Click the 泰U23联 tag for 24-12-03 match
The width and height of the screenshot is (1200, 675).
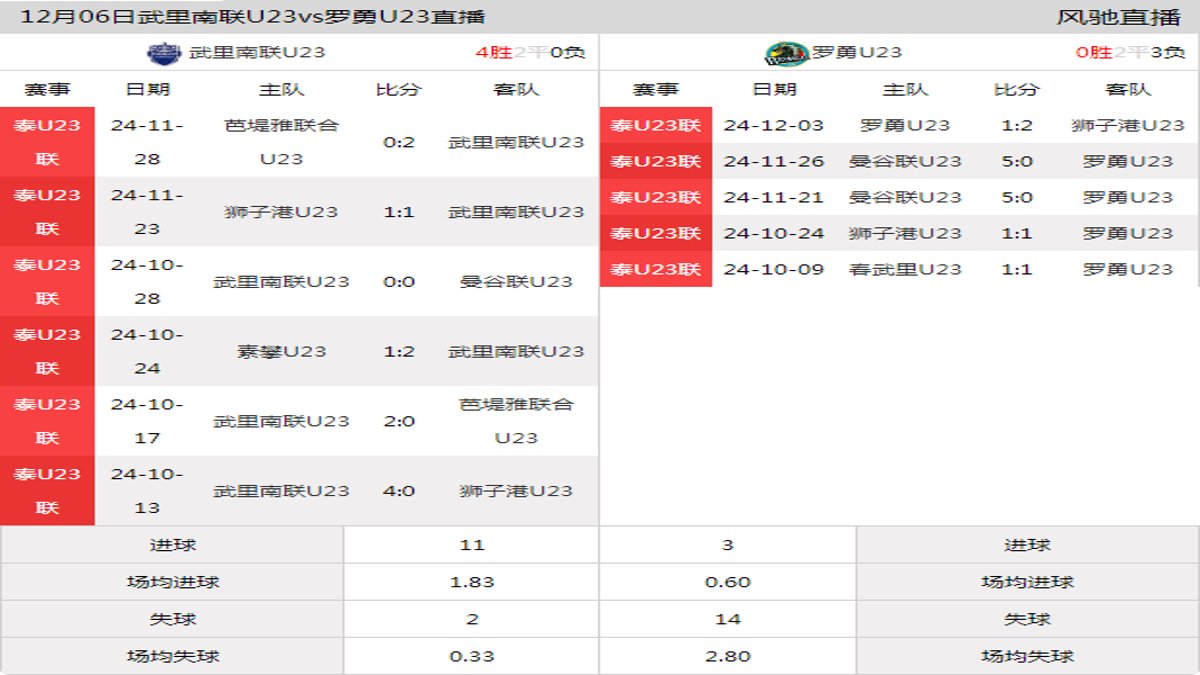pyautogui.click(x=656, y=125)
